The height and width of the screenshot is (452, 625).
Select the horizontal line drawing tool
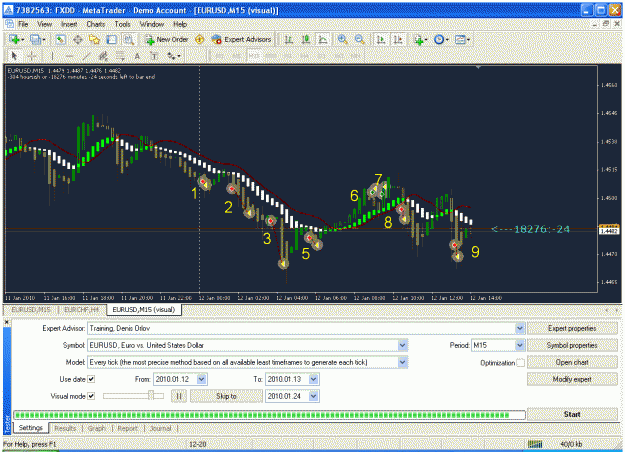click(69, 56)
